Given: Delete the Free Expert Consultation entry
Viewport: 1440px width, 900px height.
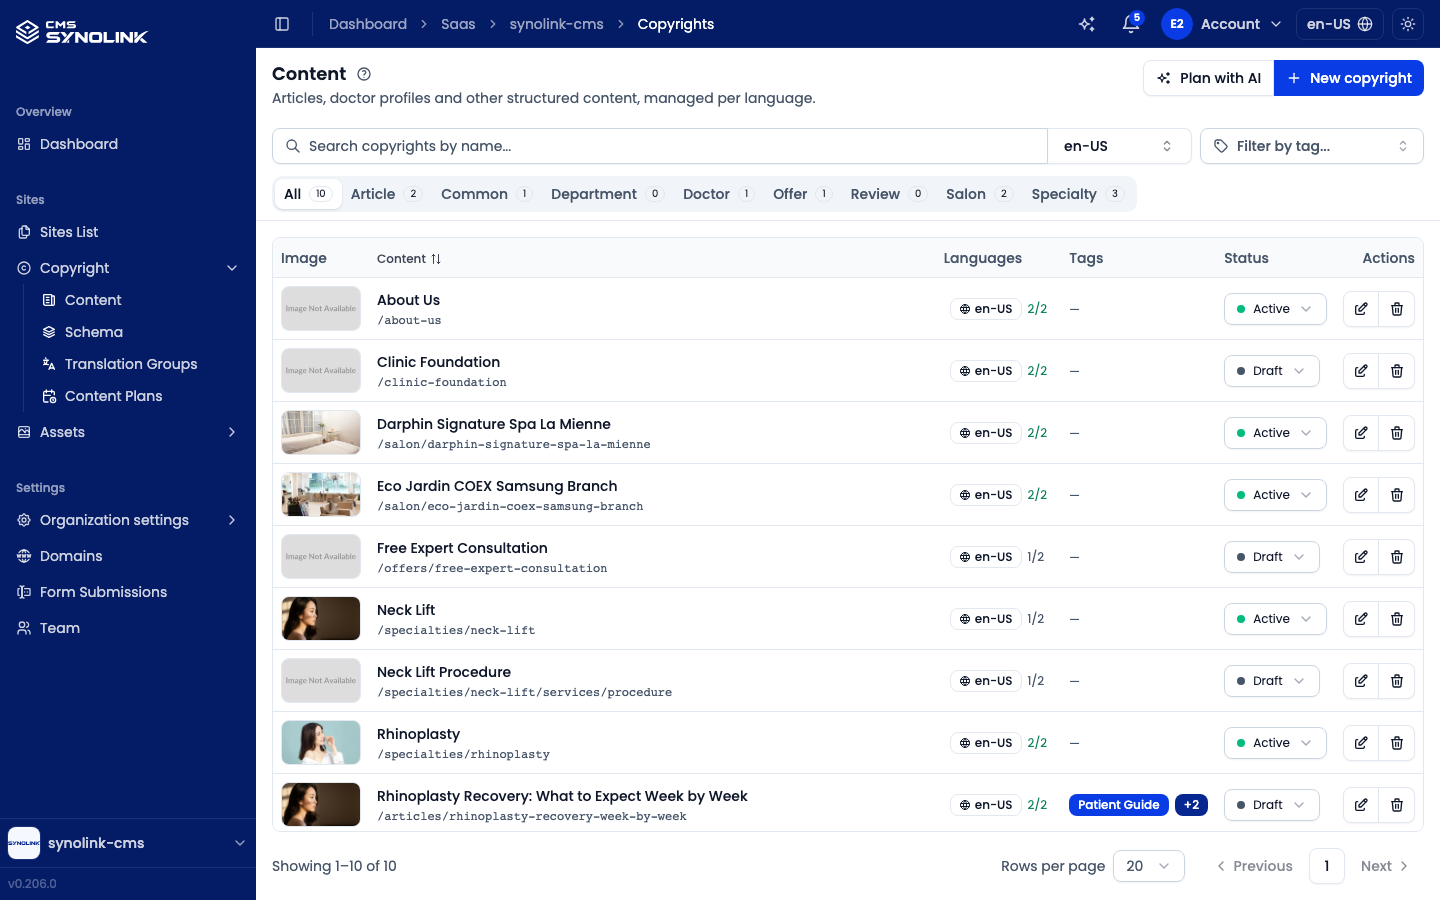Looking at the screenshot, I should point(1397,557).
